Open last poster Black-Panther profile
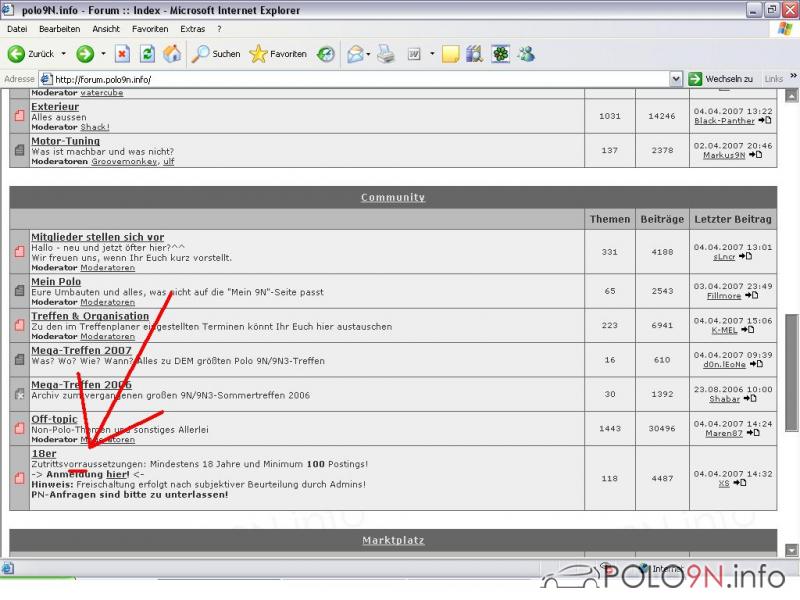 (x=724, y=121)
